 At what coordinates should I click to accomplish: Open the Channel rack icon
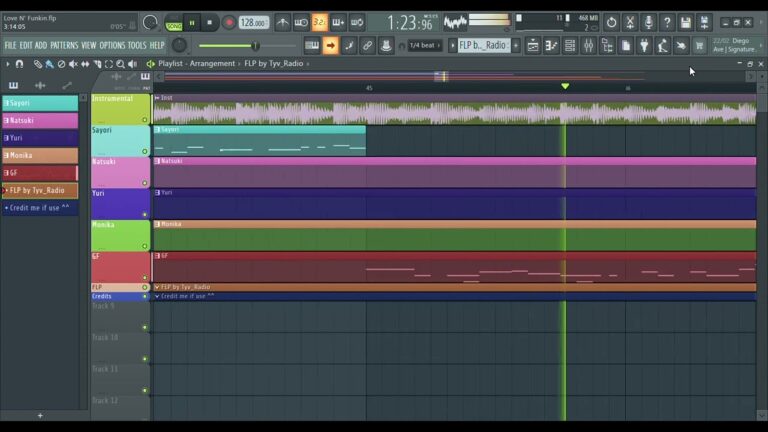(570, 46)
